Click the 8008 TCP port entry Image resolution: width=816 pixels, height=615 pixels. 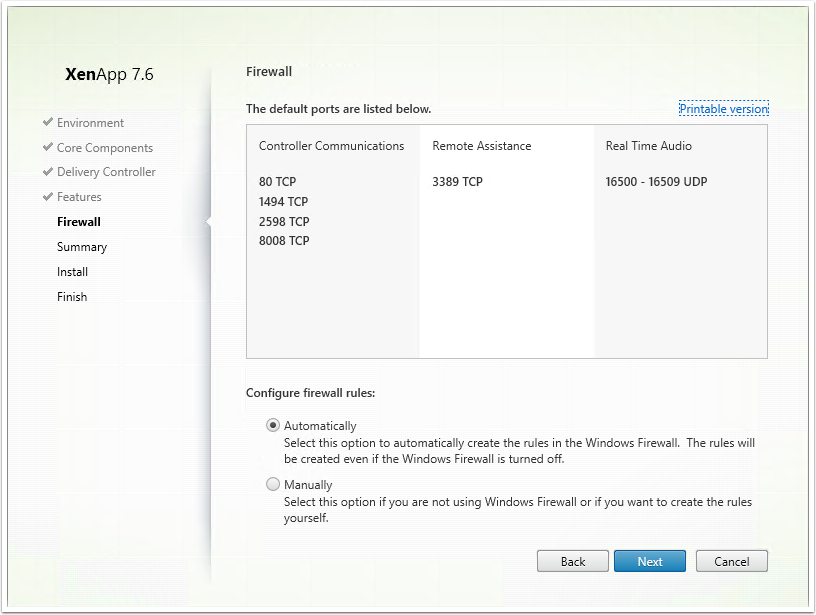[284, 240]
